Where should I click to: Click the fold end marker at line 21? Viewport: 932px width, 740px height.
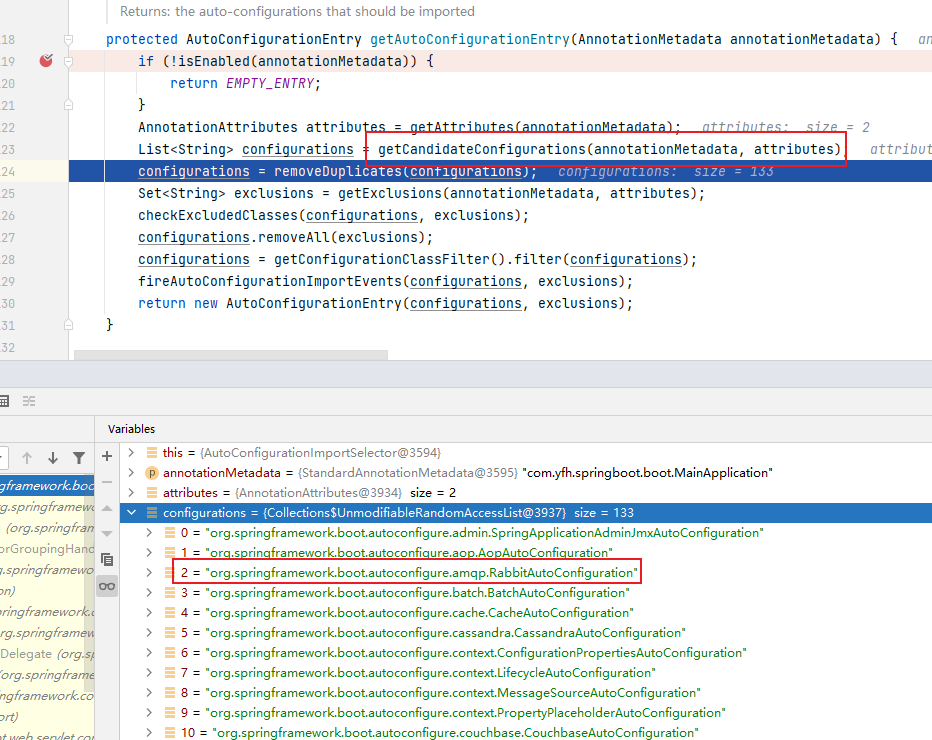tap(68, 105)
